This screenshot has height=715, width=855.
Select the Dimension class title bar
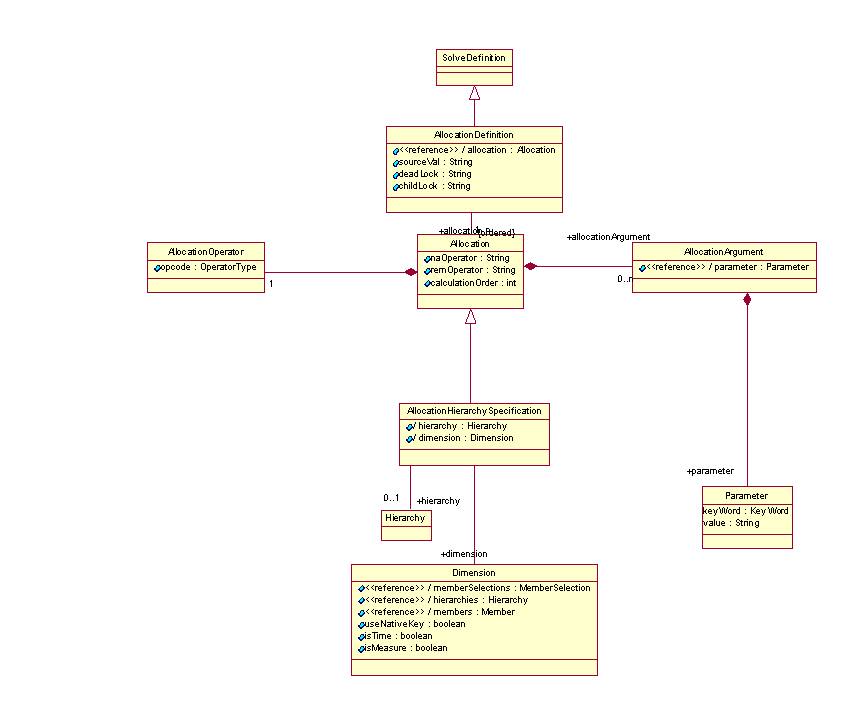coord(473,572)
